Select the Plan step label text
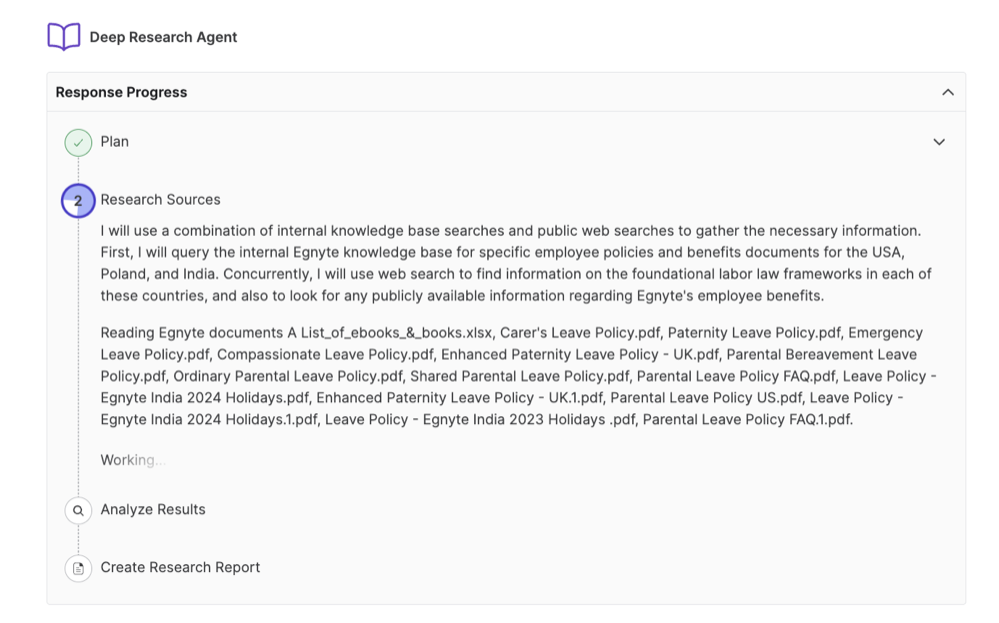The image size is (999, 623). coord(115,142)
